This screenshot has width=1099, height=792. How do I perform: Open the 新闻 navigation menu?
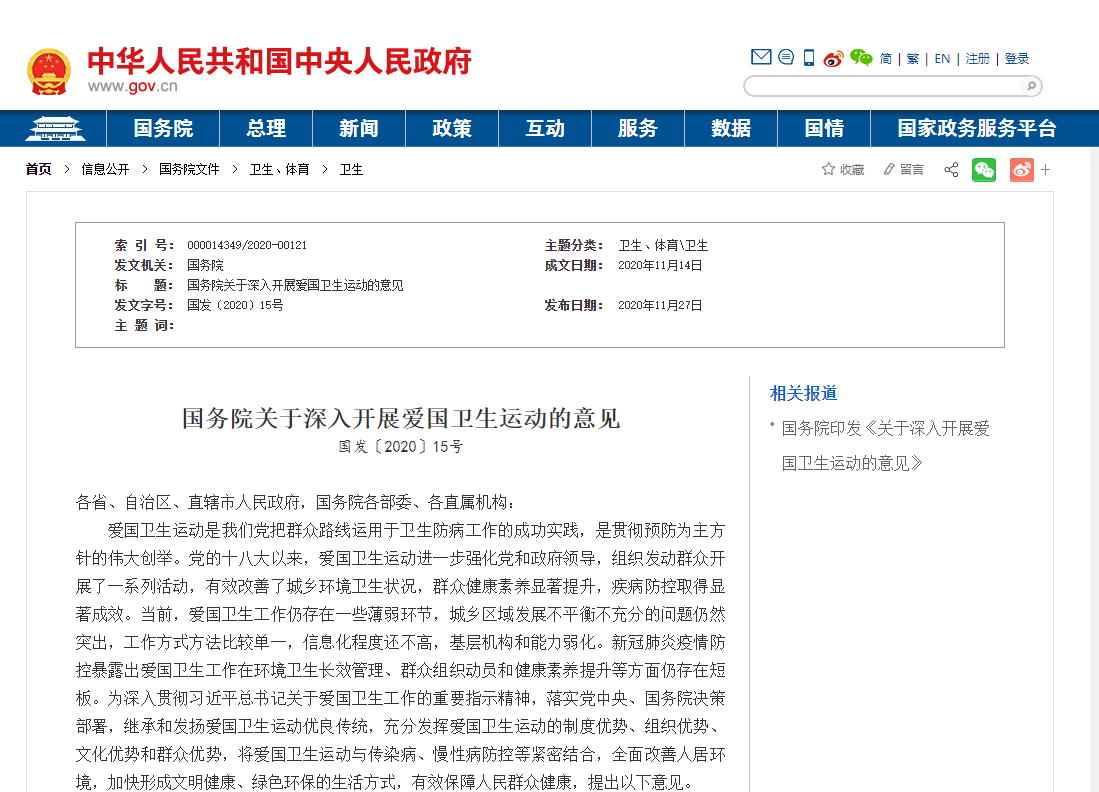[358, 128]
